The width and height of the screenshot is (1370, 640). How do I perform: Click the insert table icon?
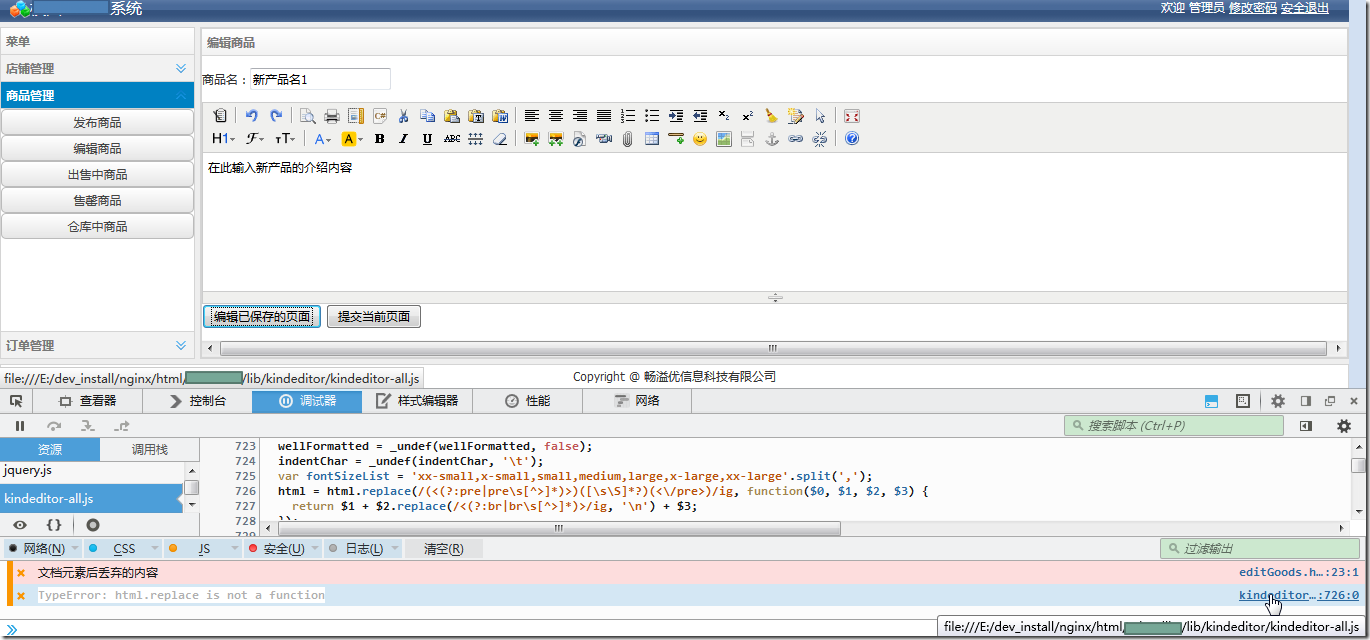coord(652,139)
